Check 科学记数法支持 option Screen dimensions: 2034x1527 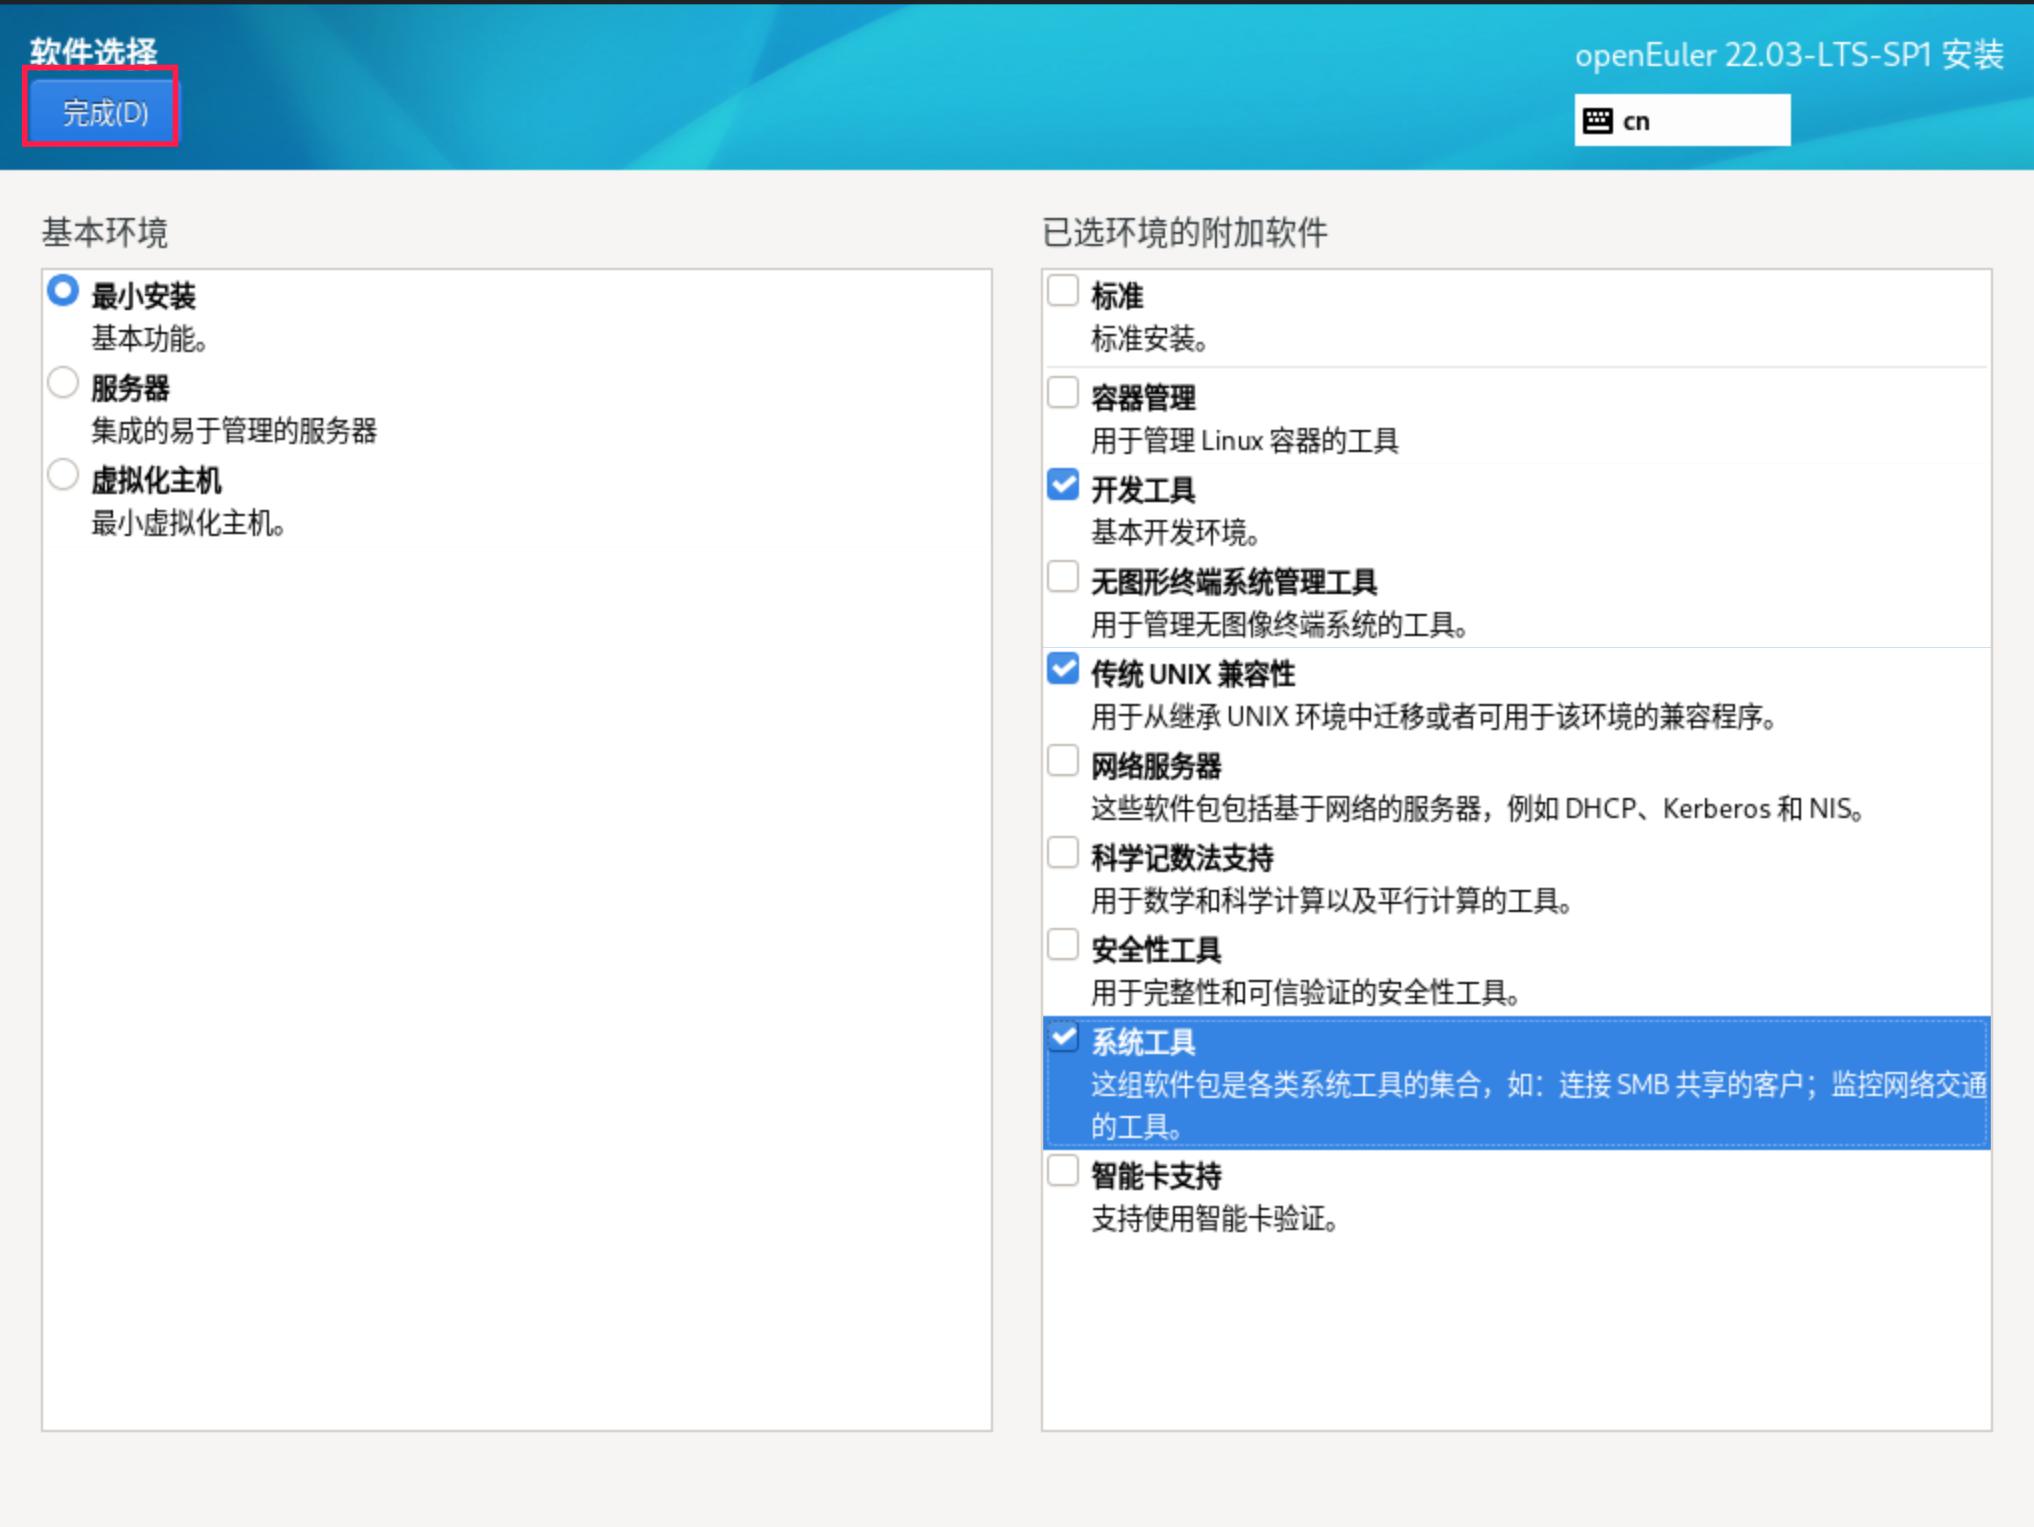point(1063,853)
